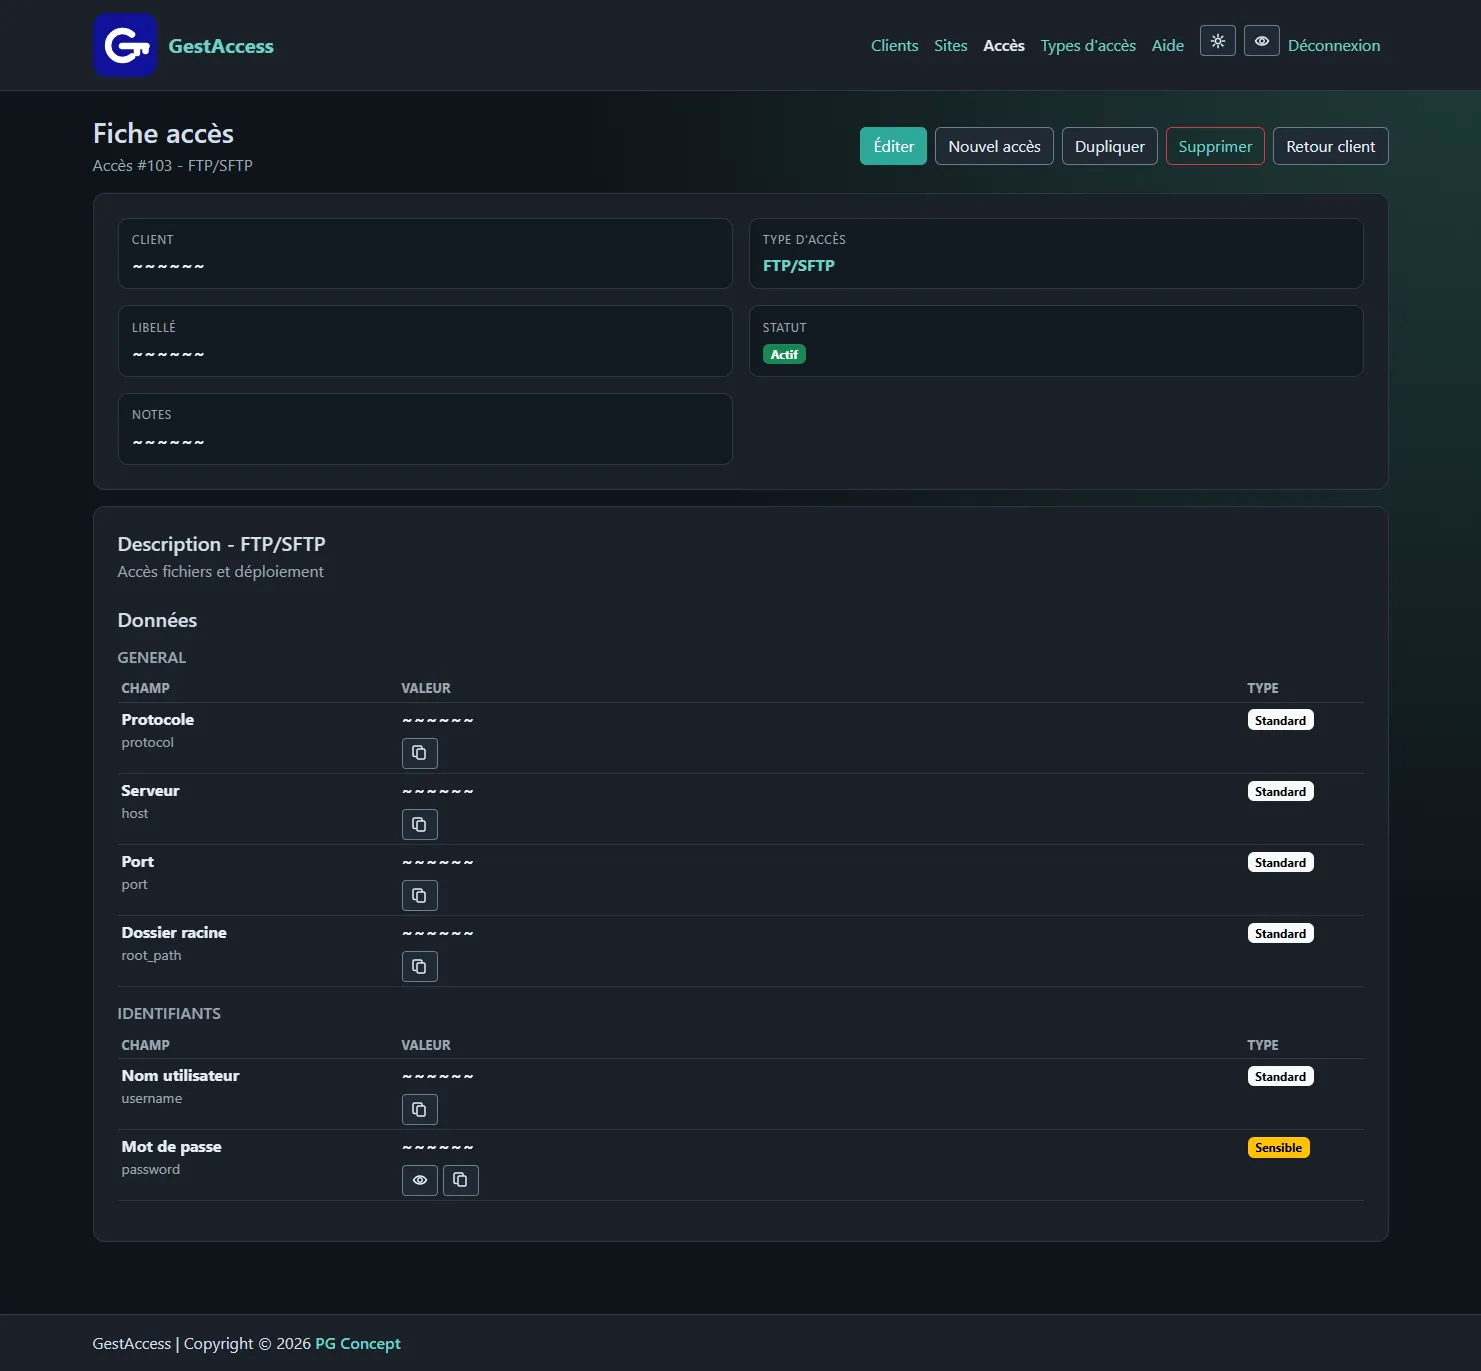Click the Standard badge on Nom utilisateur row
This screenshot has width=1481, height=1371.
point(1281,1076)
